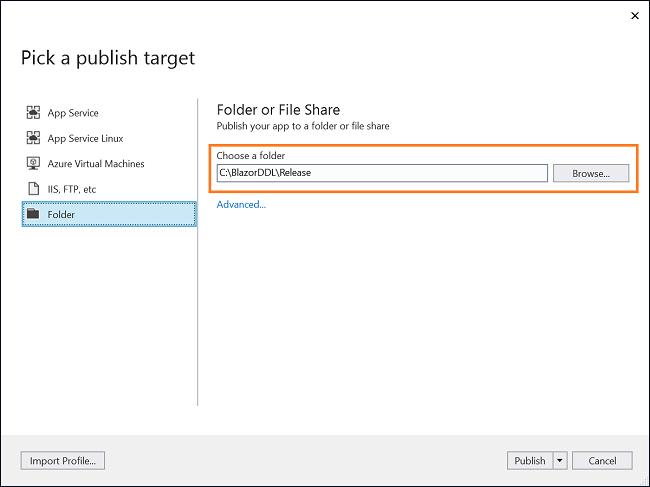The width and height of the screenshot is (650, 487).
Task: Click the Import Profile... button
Action: coord(63,460)
